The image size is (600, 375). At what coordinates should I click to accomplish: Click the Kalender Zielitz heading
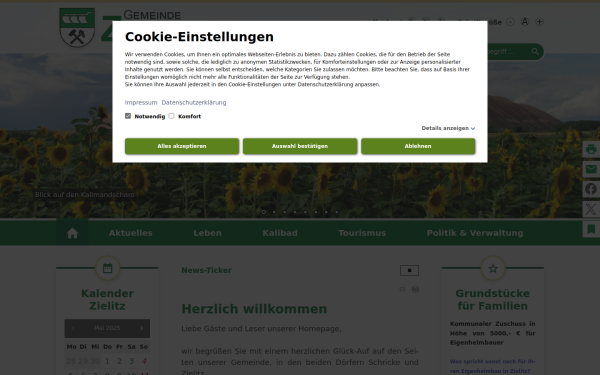tap(108, 300)
